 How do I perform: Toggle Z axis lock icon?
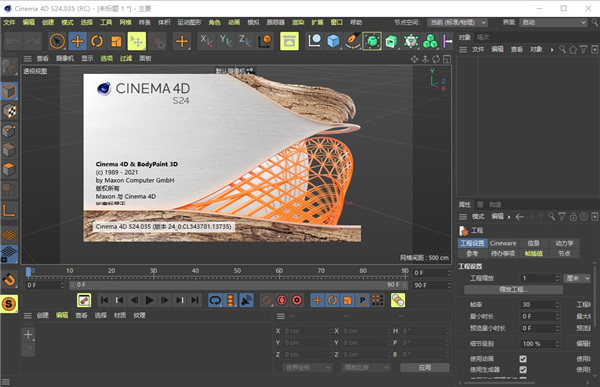click(x=245, y=41)
